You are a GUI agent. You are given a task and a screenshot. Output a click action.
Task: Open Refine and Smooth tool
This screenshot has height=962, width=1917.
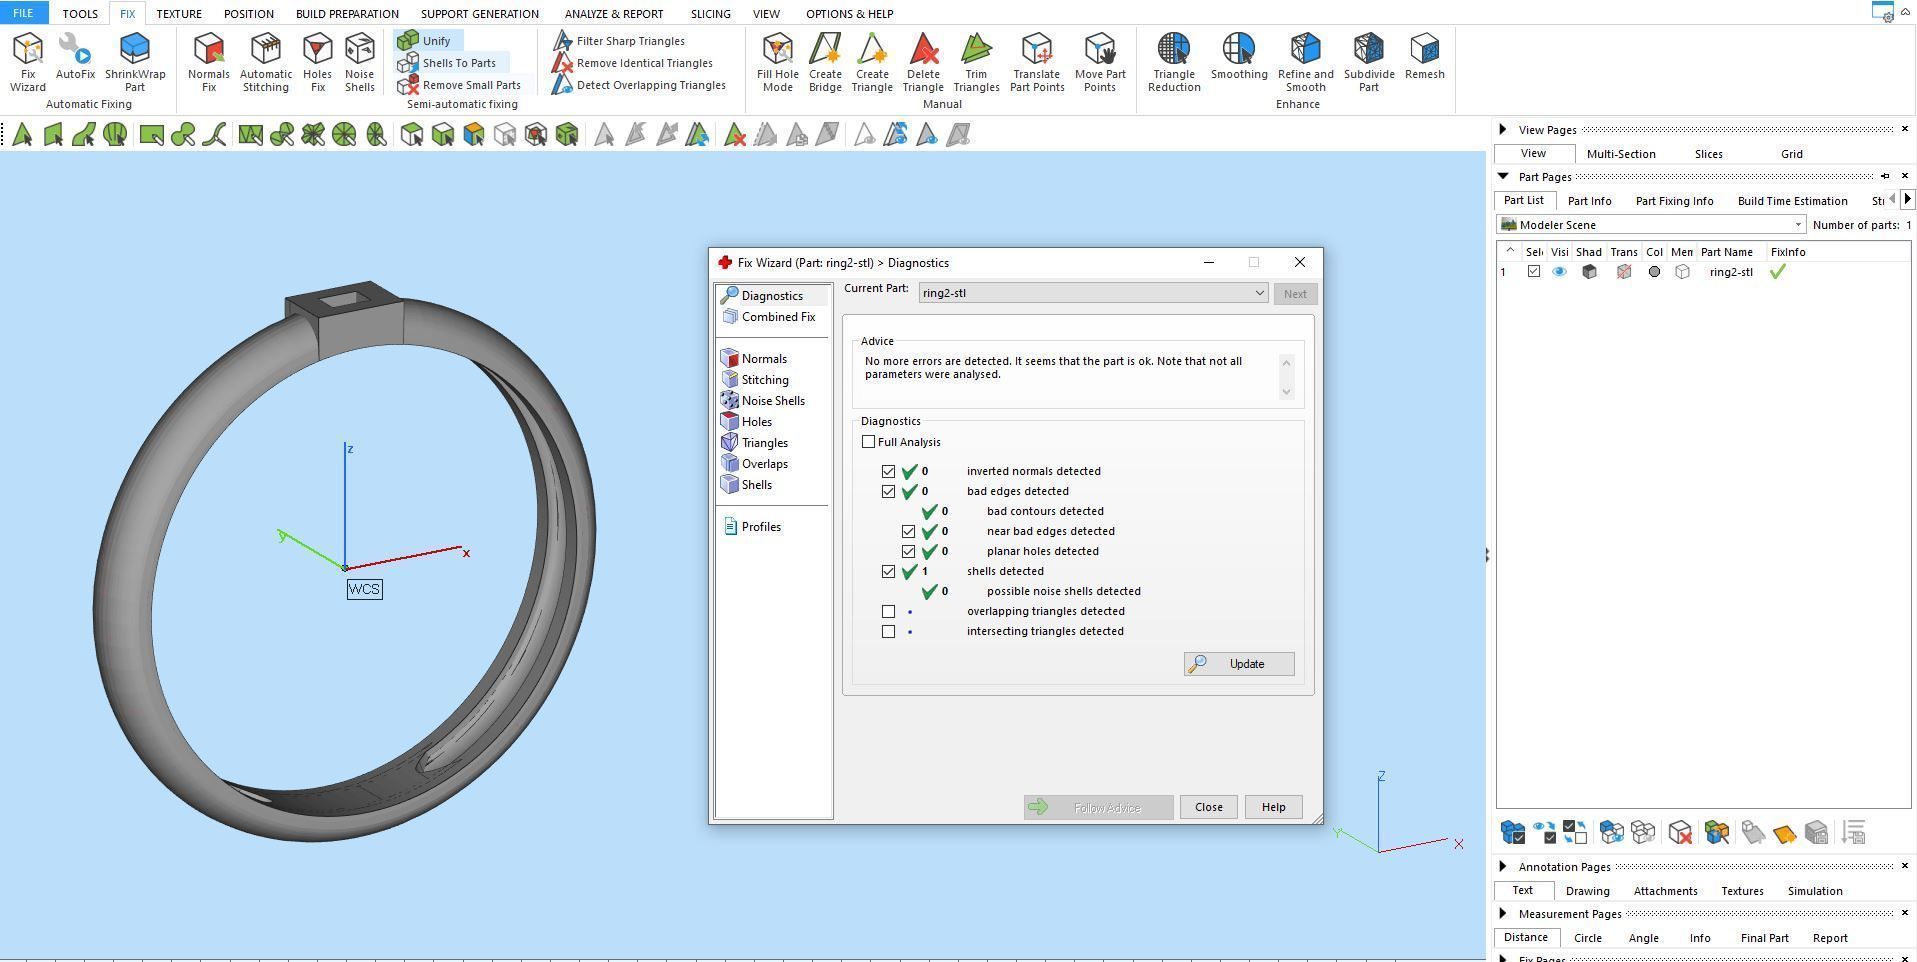click(1305, 62)
